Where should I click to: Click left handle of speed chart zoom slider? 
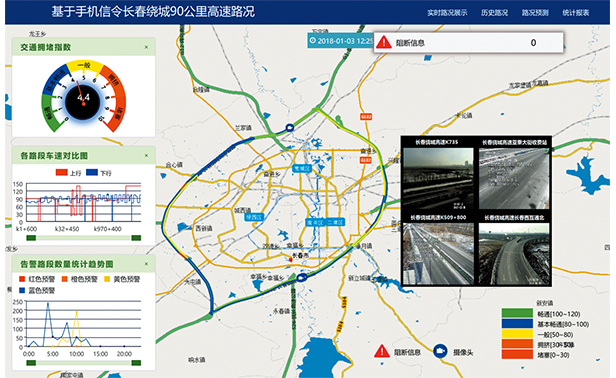point(31,238)
